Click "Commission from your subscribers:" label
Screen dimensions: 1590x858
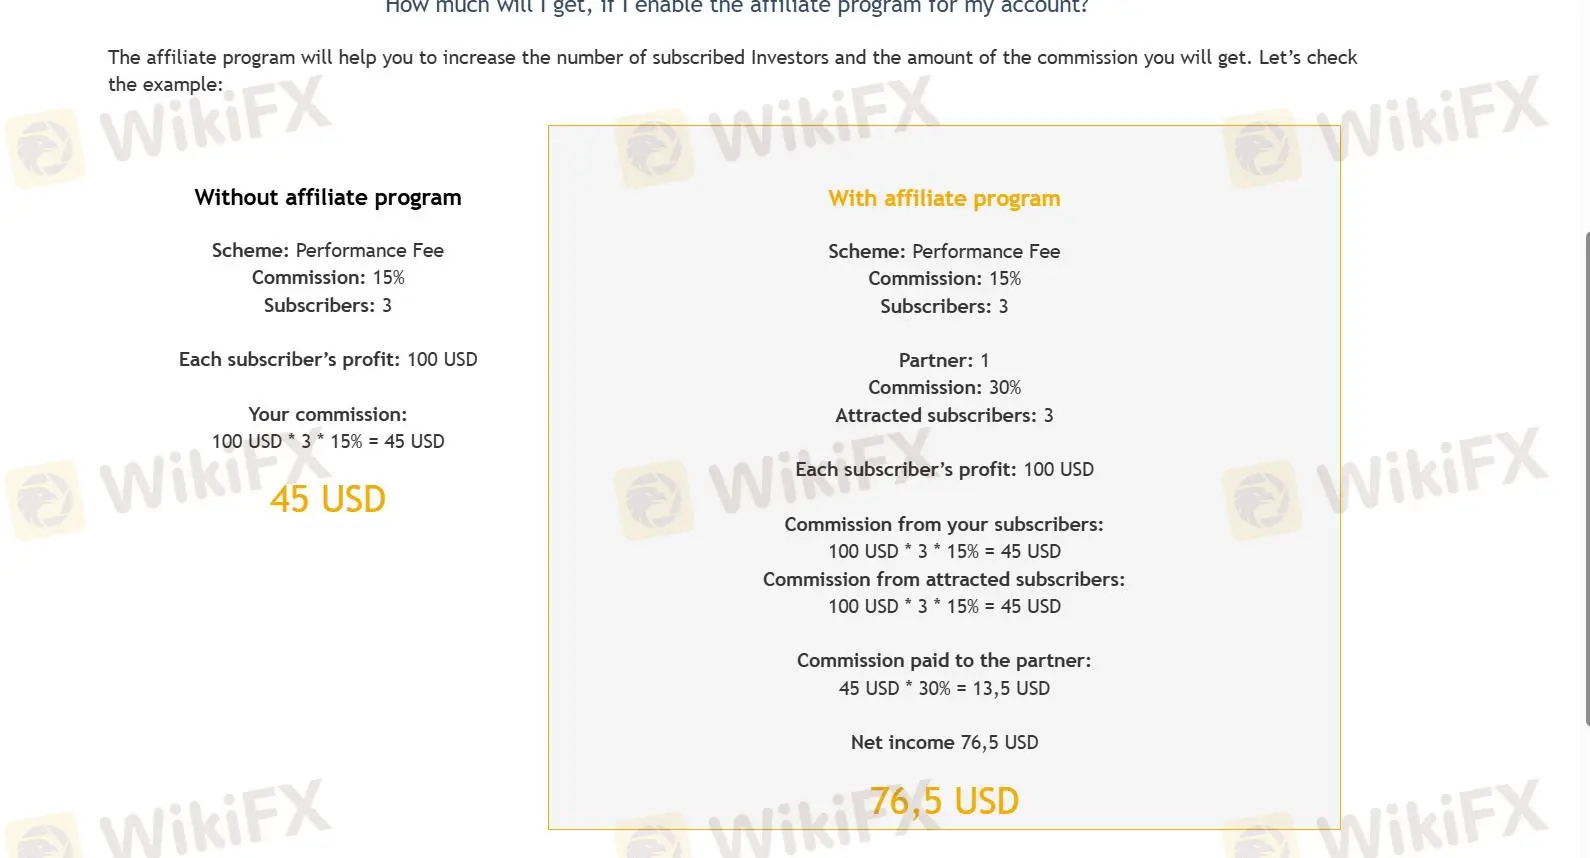click(x=944, y=524)
